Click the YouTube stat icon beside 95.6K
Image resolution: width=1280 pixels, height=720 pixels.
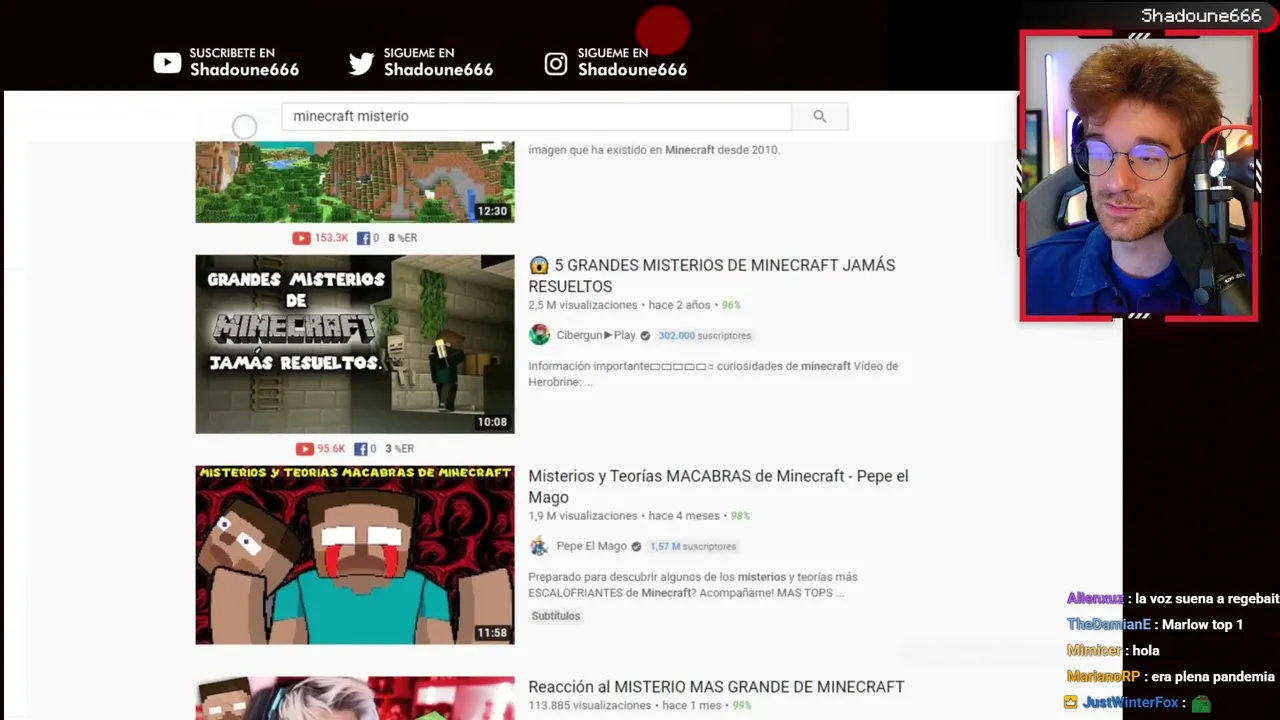pyautogui.click(x=305, y=449)
